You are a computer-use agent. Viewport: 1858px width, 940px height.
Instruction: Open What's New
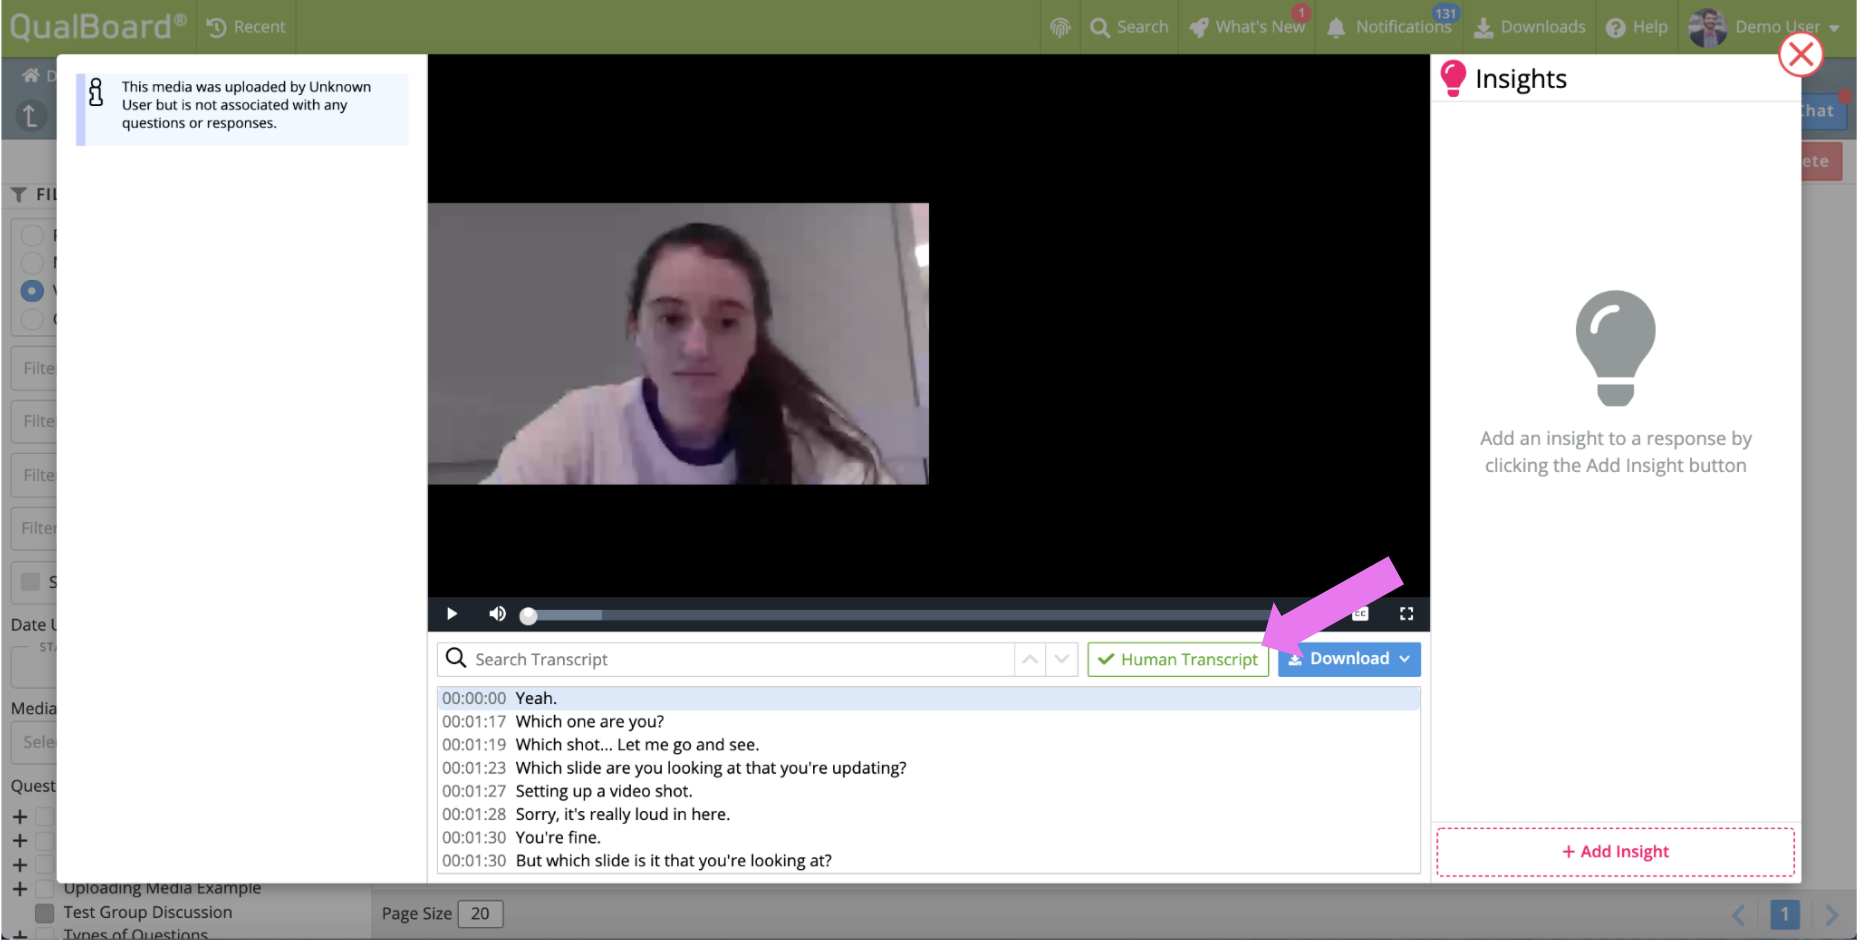tap(1247, 27)
